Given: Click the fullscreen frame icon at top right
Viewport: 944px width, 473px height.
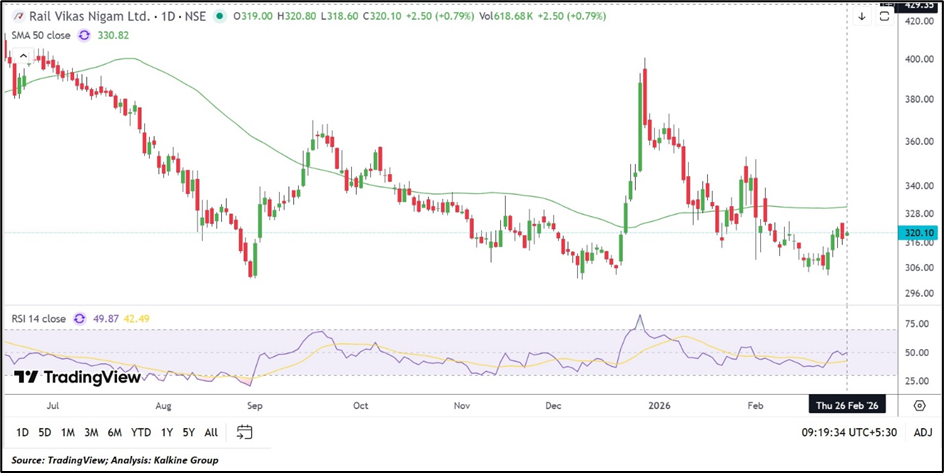Looking at the screenshot, I should (x=883, y=17).
